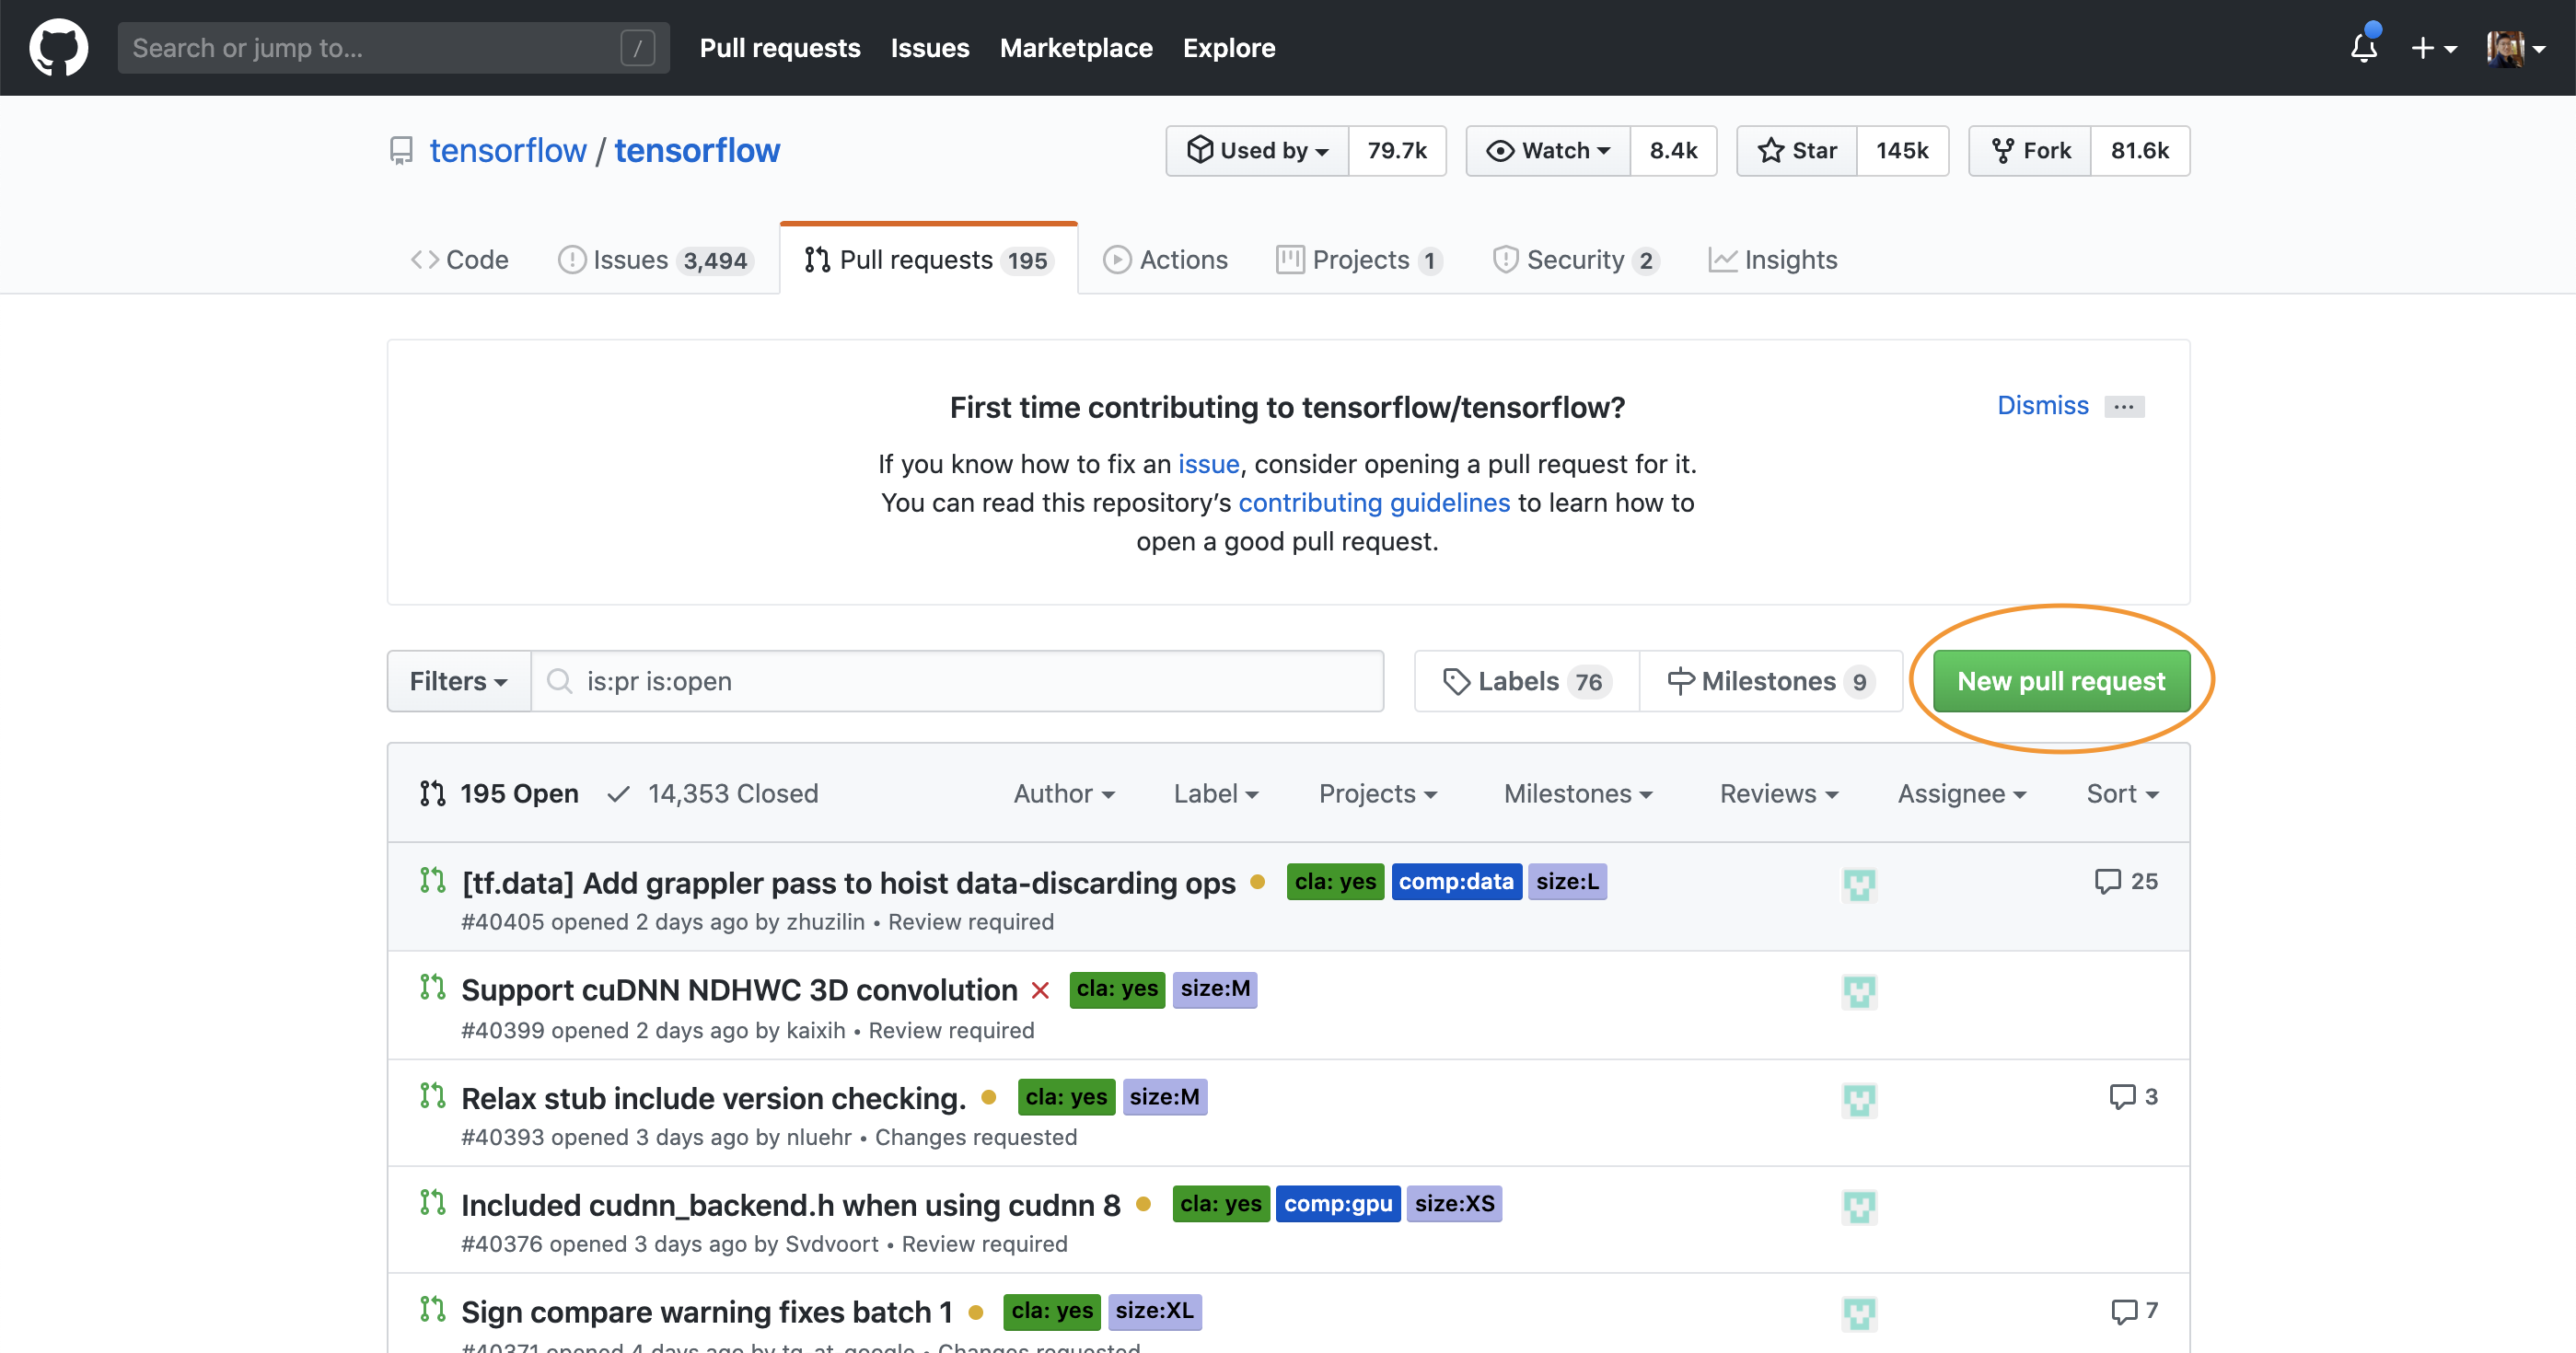Click the comment icon with 25 comments

coord(2107,881)
